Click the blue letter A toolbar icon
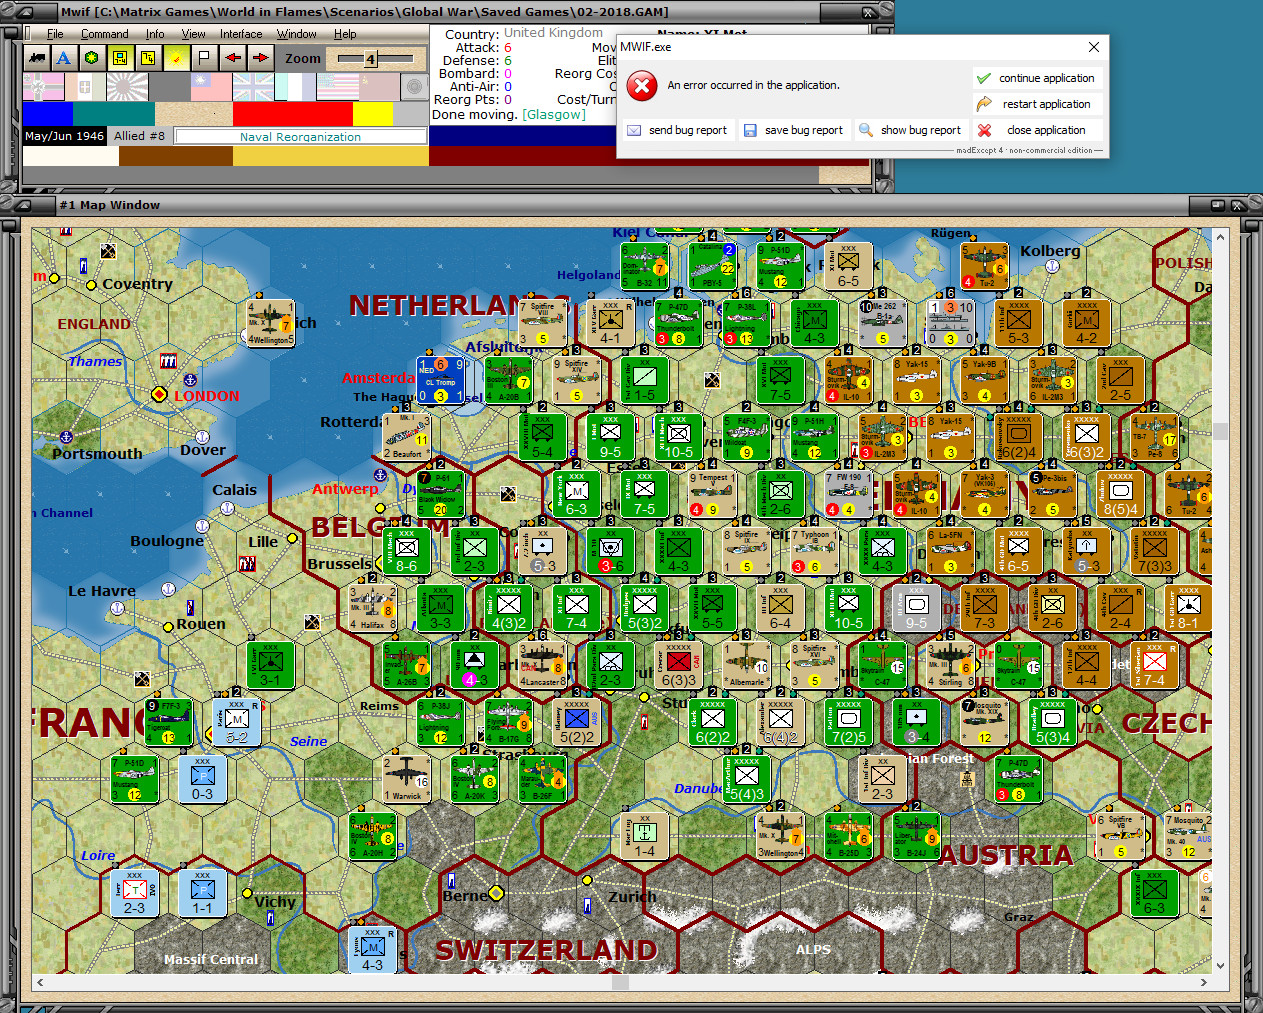This screenshot has width=1263, height=1013. 64,58
